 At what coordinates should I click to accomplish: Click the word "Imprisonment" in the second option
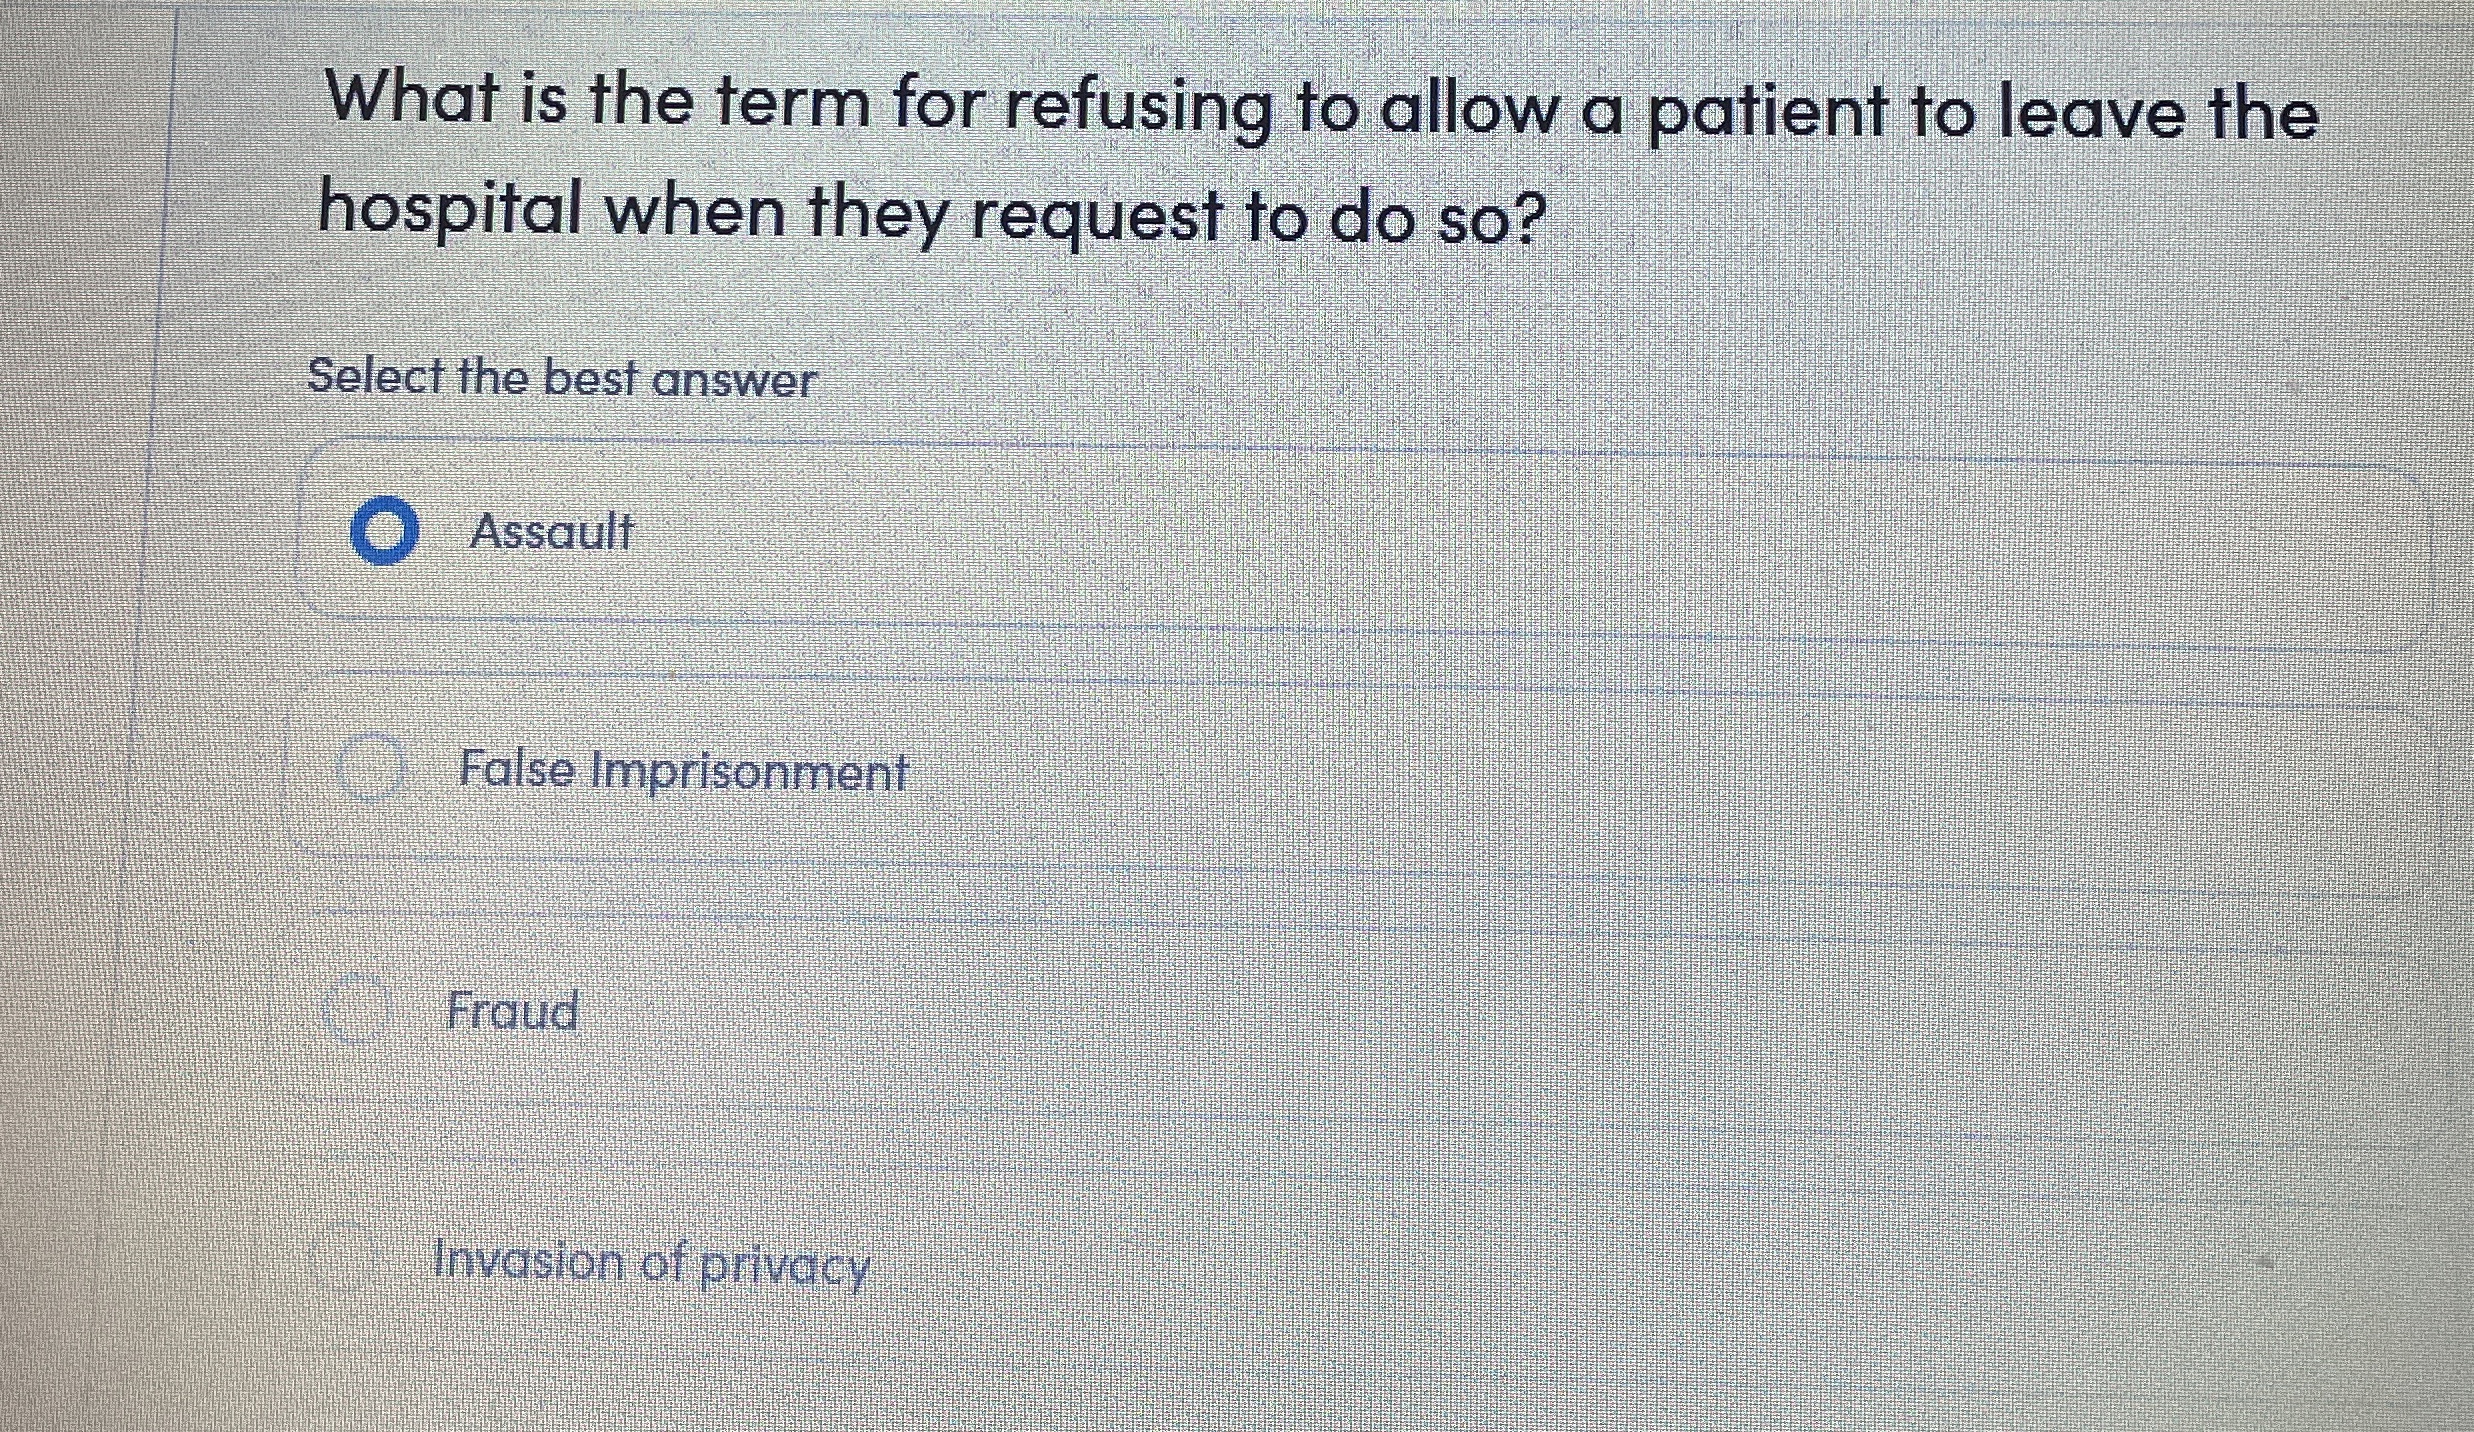pyautogui.click(x=749, y=772)
